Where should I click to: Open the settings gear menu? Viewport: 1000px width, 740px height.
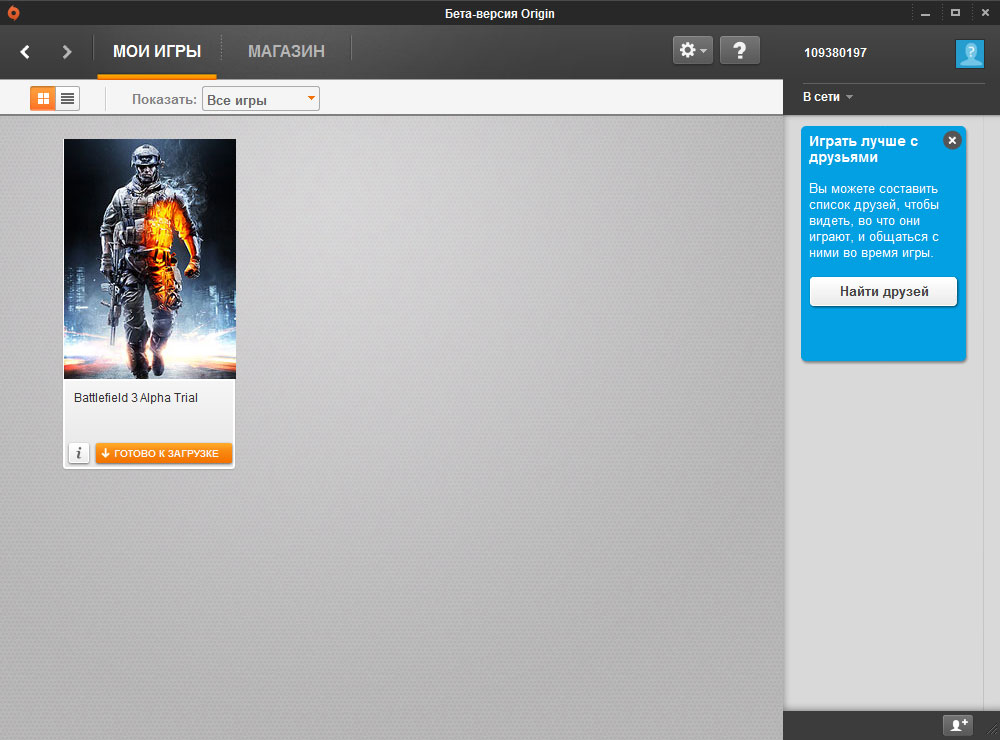692,51
